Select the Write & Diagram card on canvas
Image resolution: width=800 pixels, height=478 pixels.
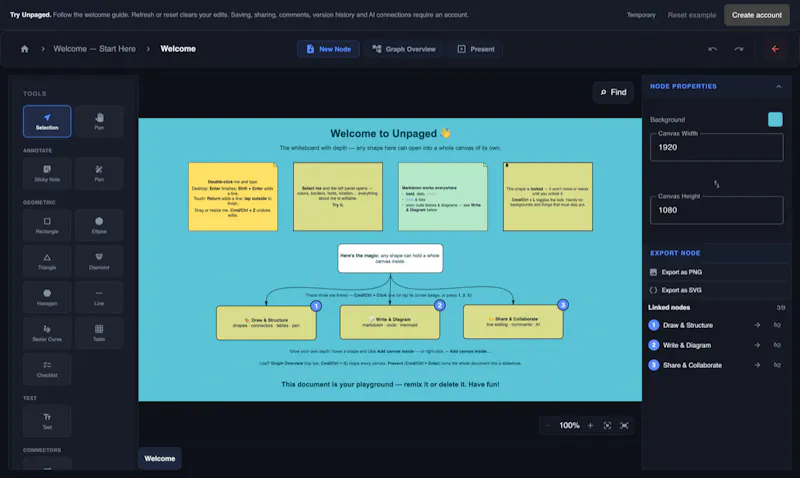(390, 322)
